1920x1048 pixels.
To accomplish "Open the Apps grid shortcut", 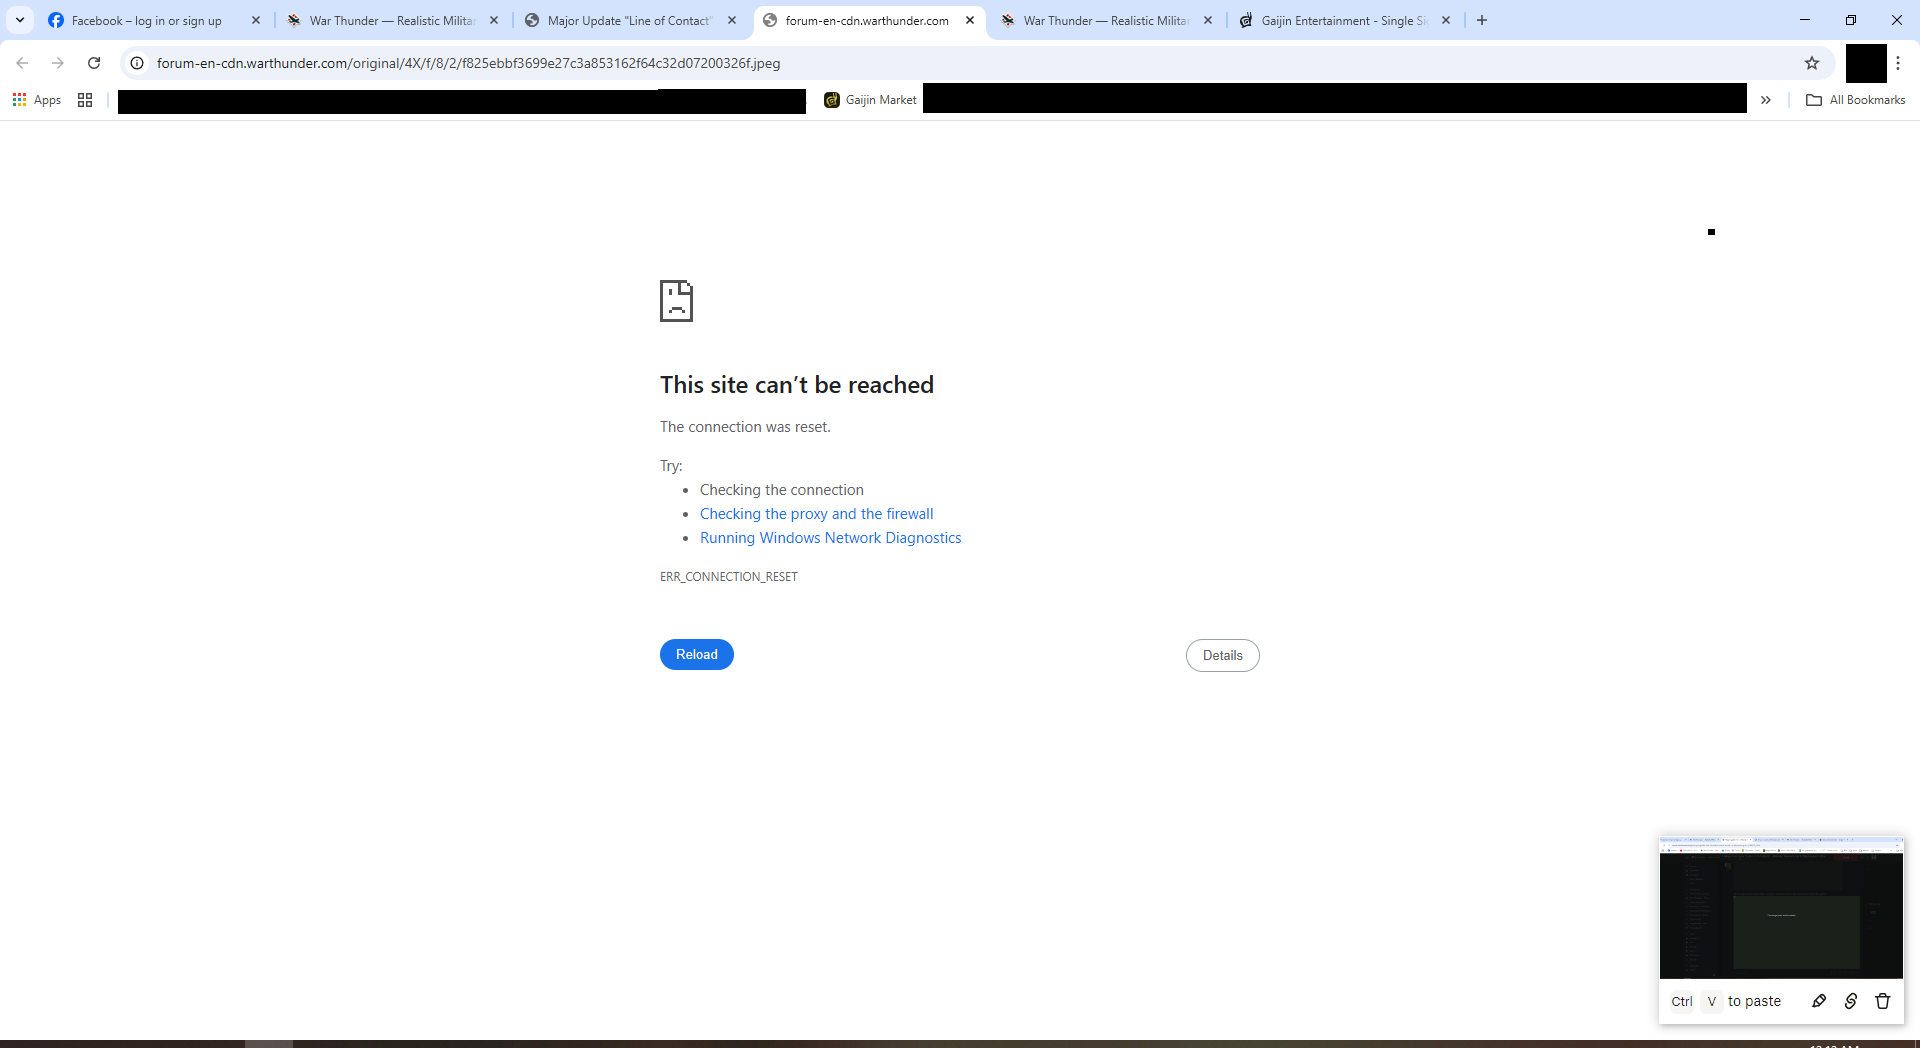I will tap(37, 100).
